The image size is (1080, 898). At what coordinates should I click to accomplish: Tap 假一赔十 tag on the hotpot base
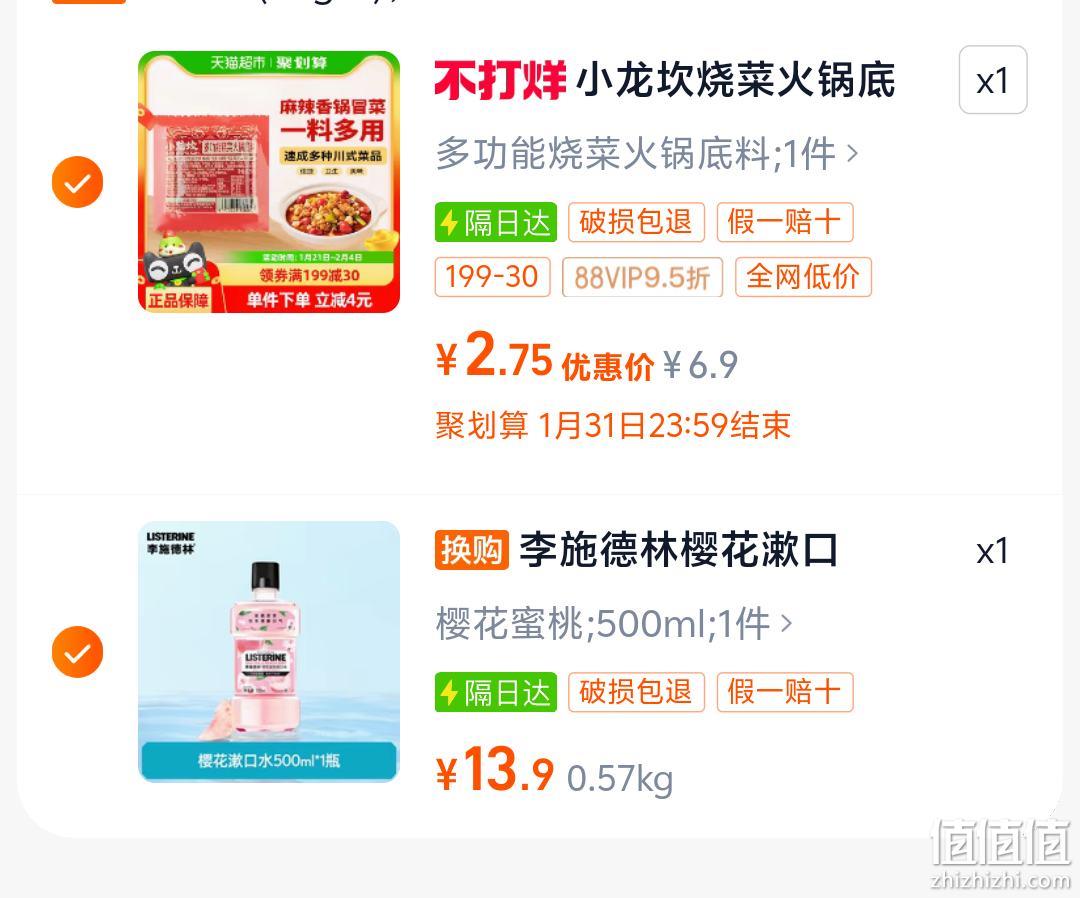coord(785,222)
